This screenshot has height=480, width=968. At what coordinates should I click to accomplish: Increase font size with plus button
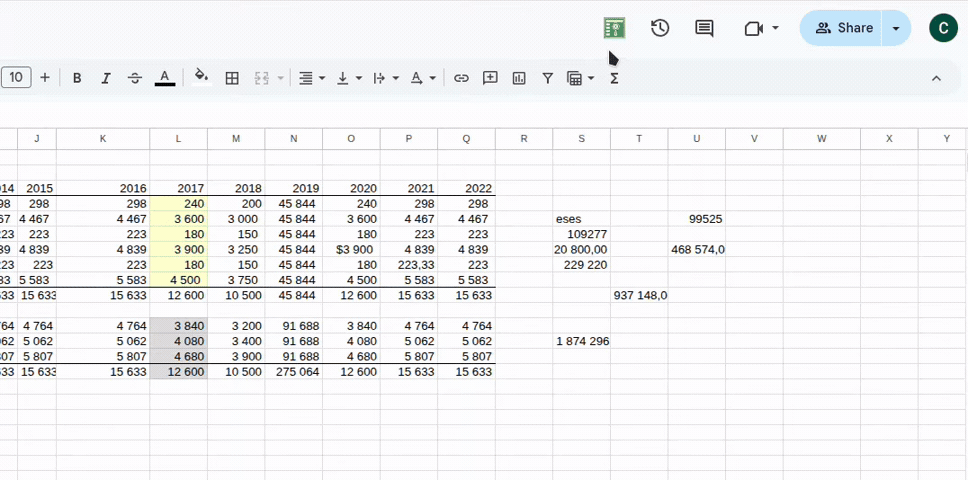(x=45, y=78)
